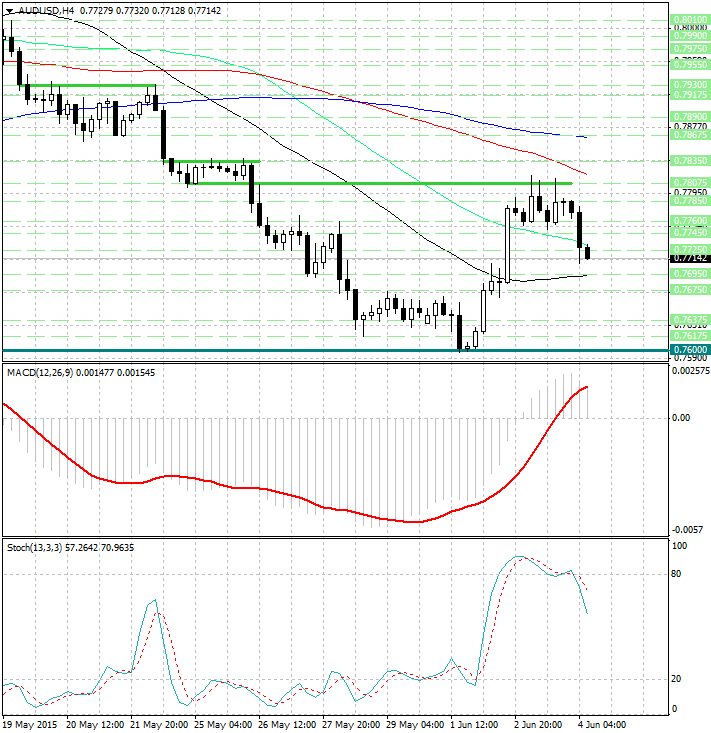Click the 0.77600 price level label

(x=690, y=220)
